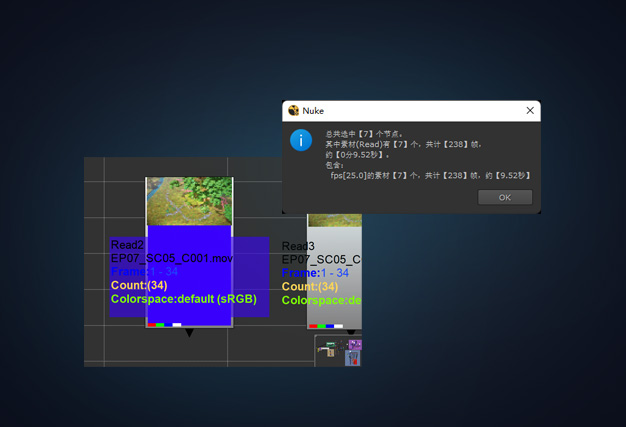Select the Read2 node thumbnail
The height and width of the screenshot is (427, 626).
click(x=189, y=201)
